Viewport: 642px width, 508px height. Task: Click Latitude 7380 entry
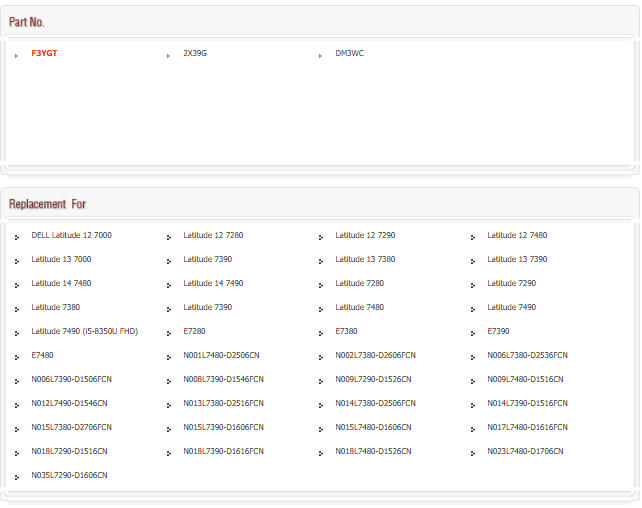[x=56, y=307]
